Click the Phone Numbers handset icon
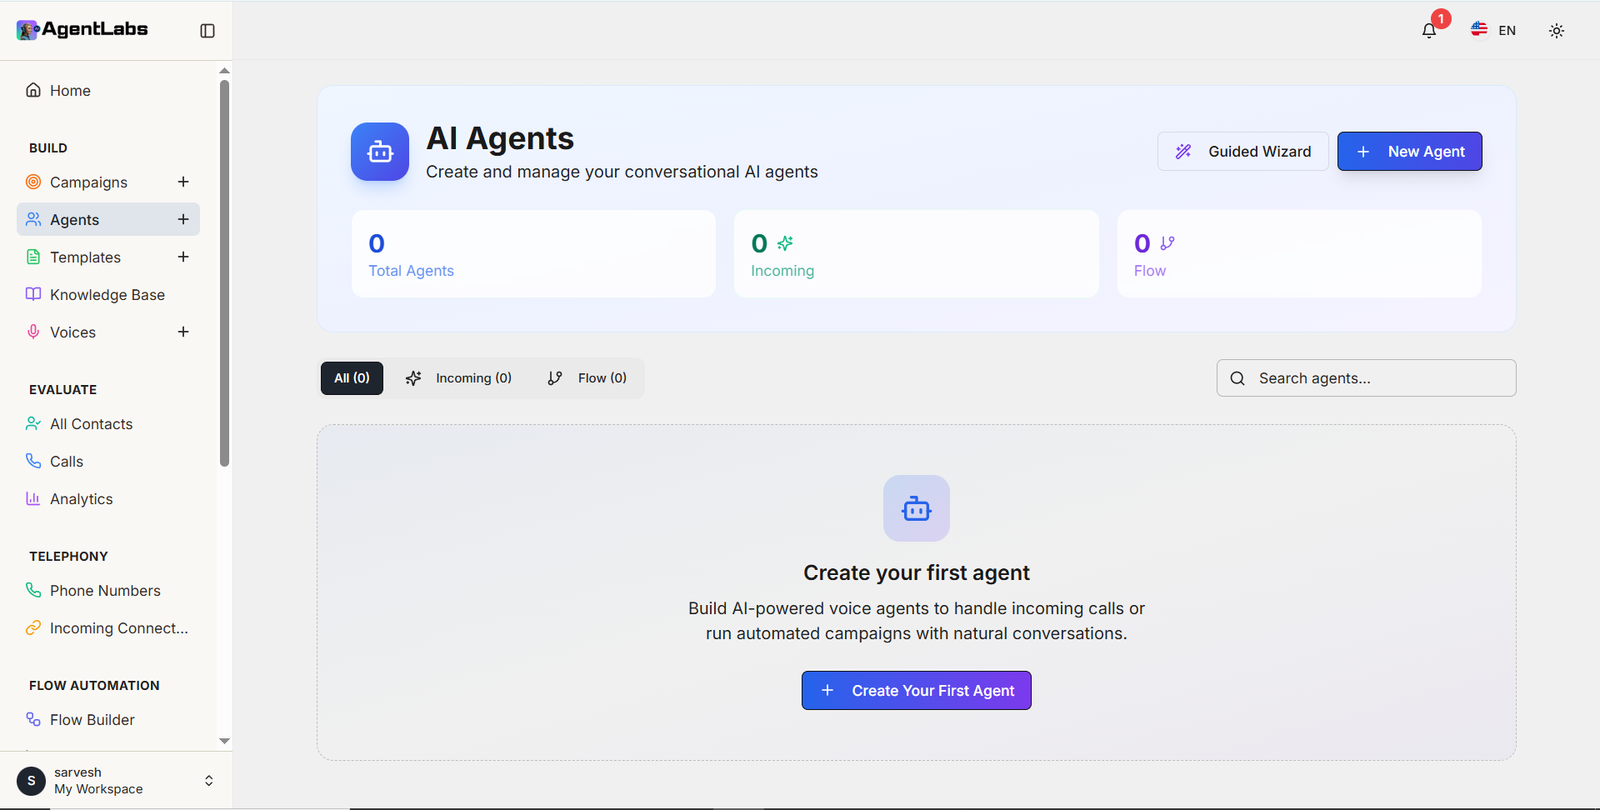1600x810 pixels. point(33,590)
